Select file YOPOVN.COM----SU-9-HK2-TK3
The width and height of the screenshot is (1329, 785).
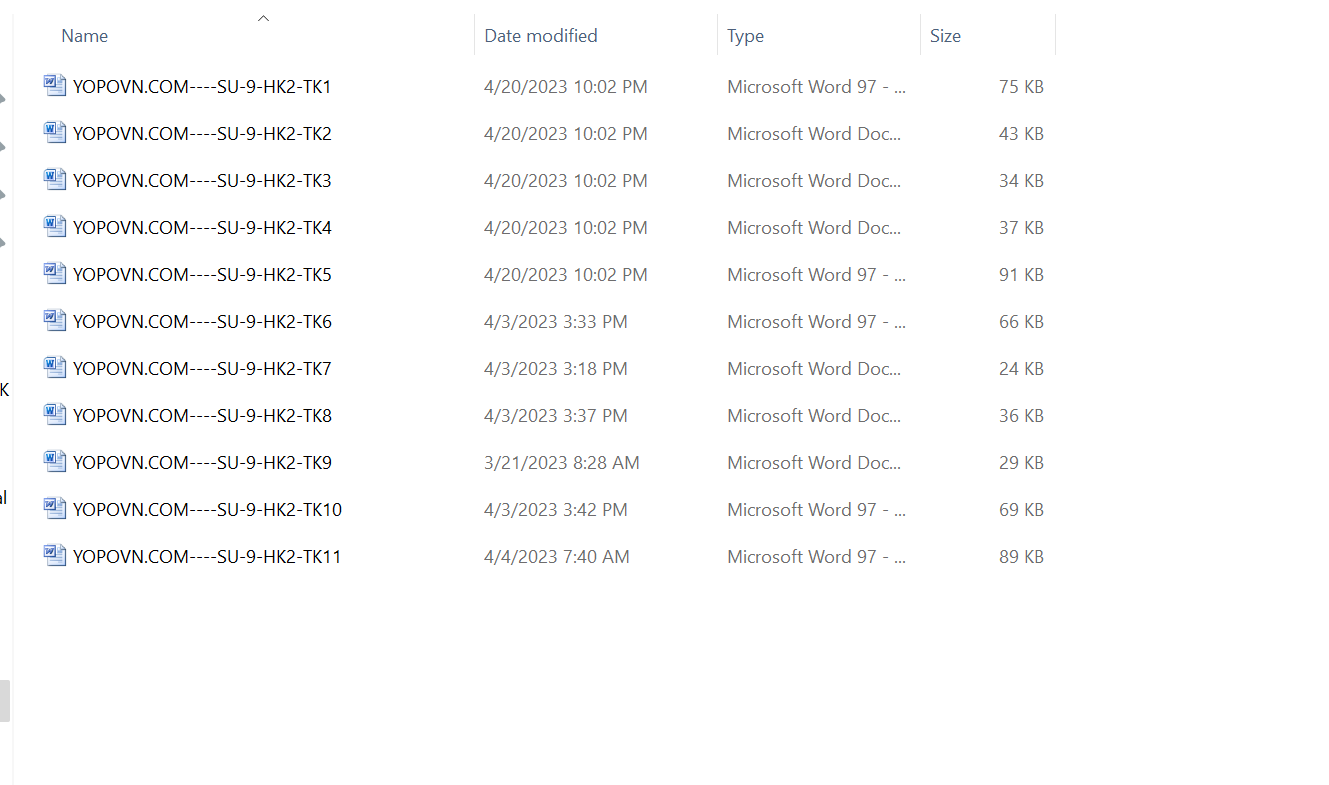pyautogui.click(x=202, y=181)
